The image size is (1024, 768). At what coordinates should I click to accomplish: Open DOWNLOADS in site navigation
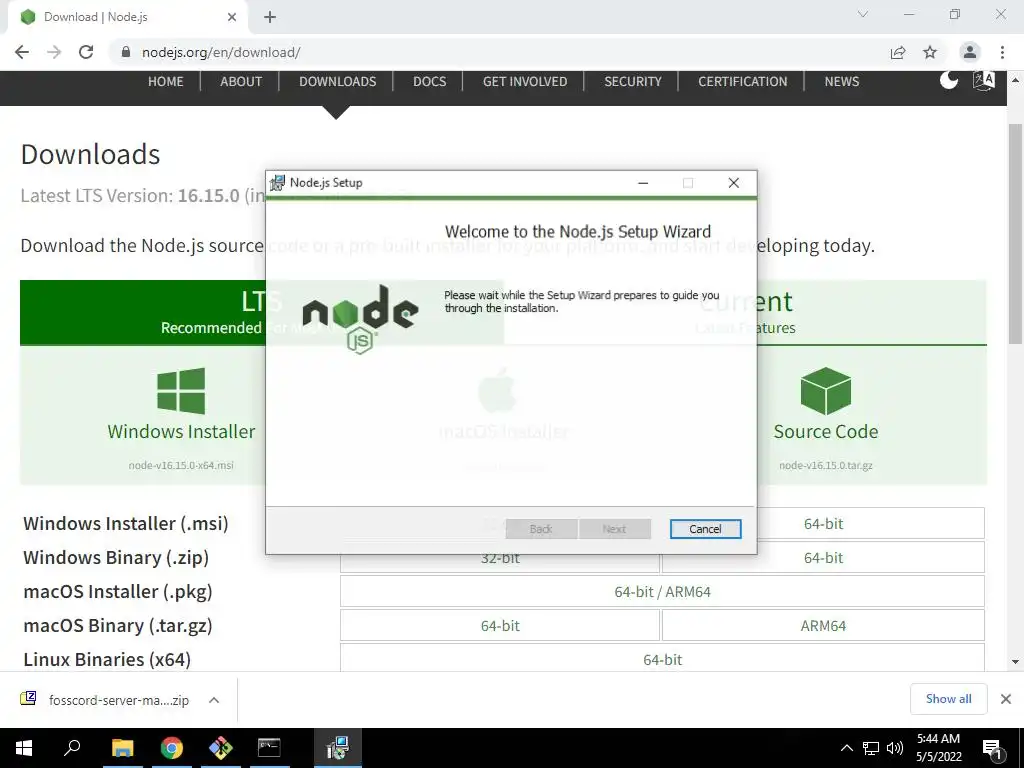pos(338,82)
